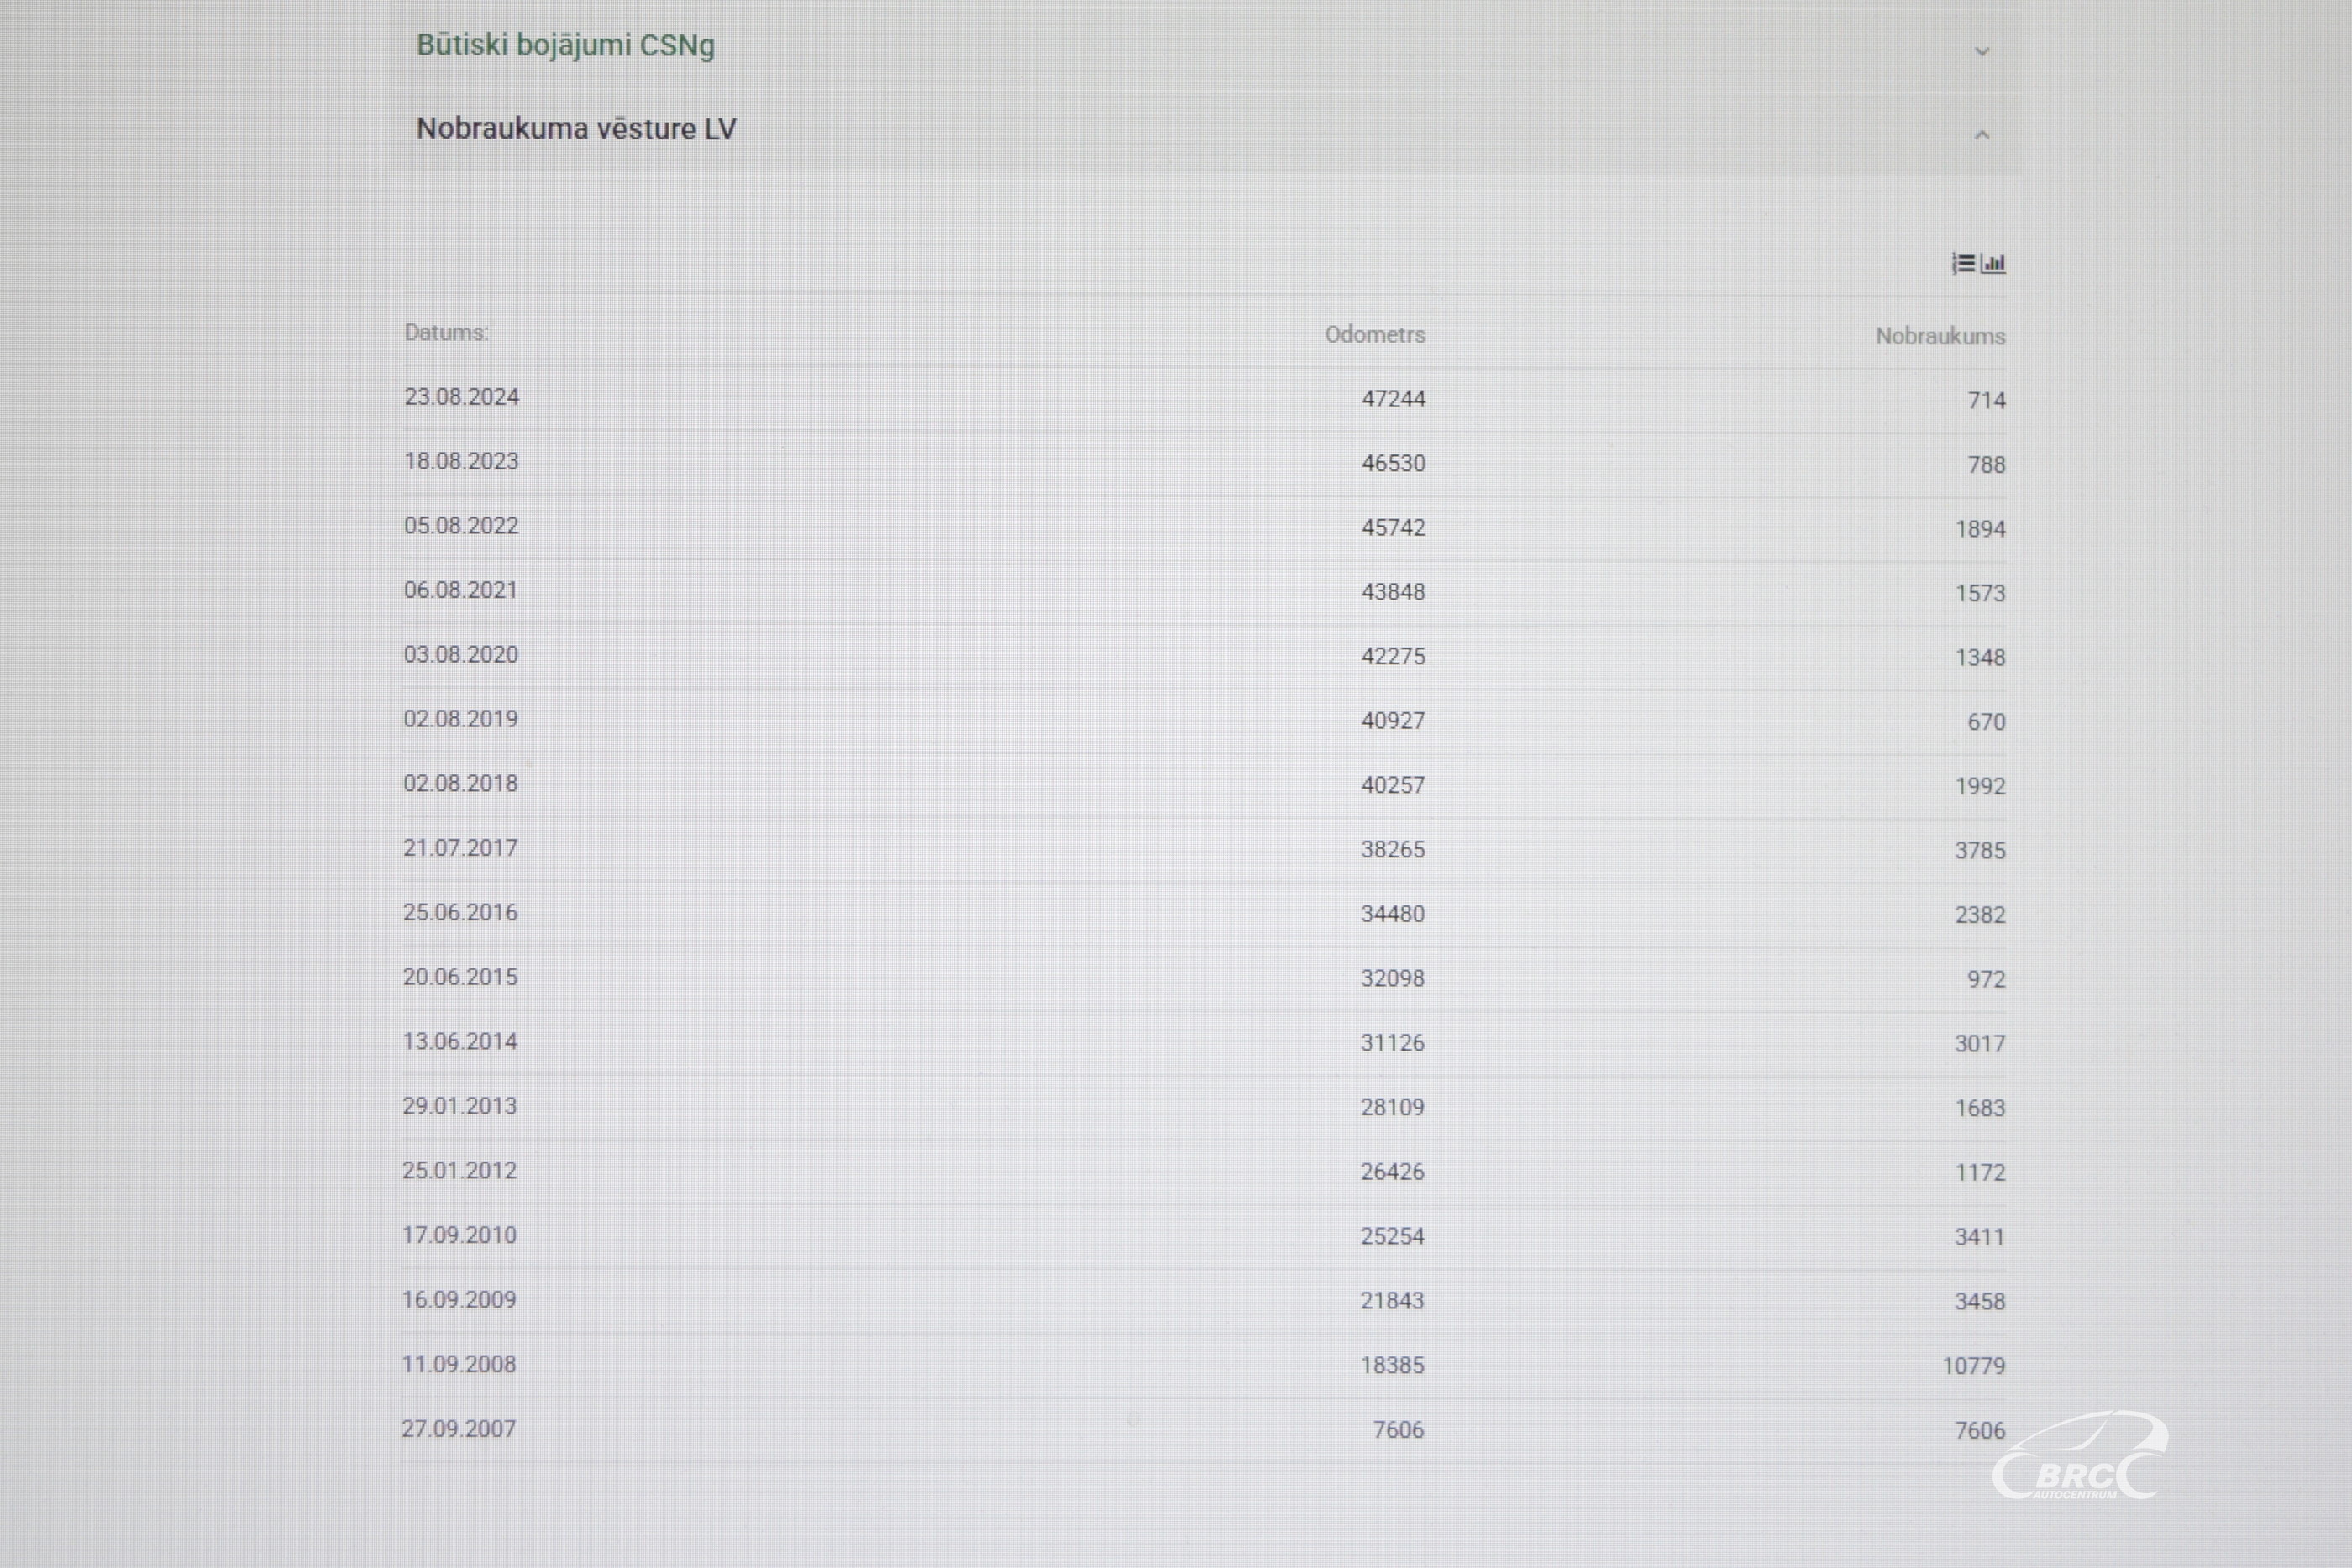Click the Nobraukums column header
The height and width of the screenshot is (1568, 2352).
pyautogui.click(x=1940, y=336)
